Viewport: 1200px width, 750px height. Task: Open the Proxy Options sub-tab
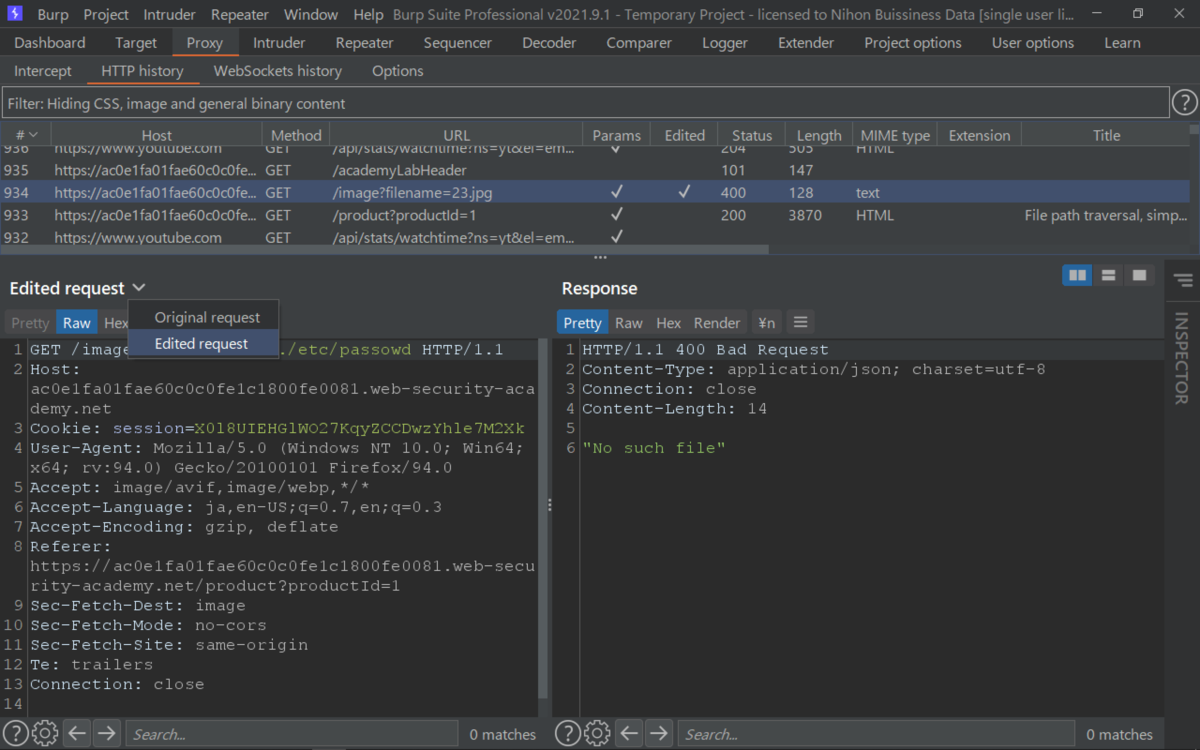coord(398,71)
